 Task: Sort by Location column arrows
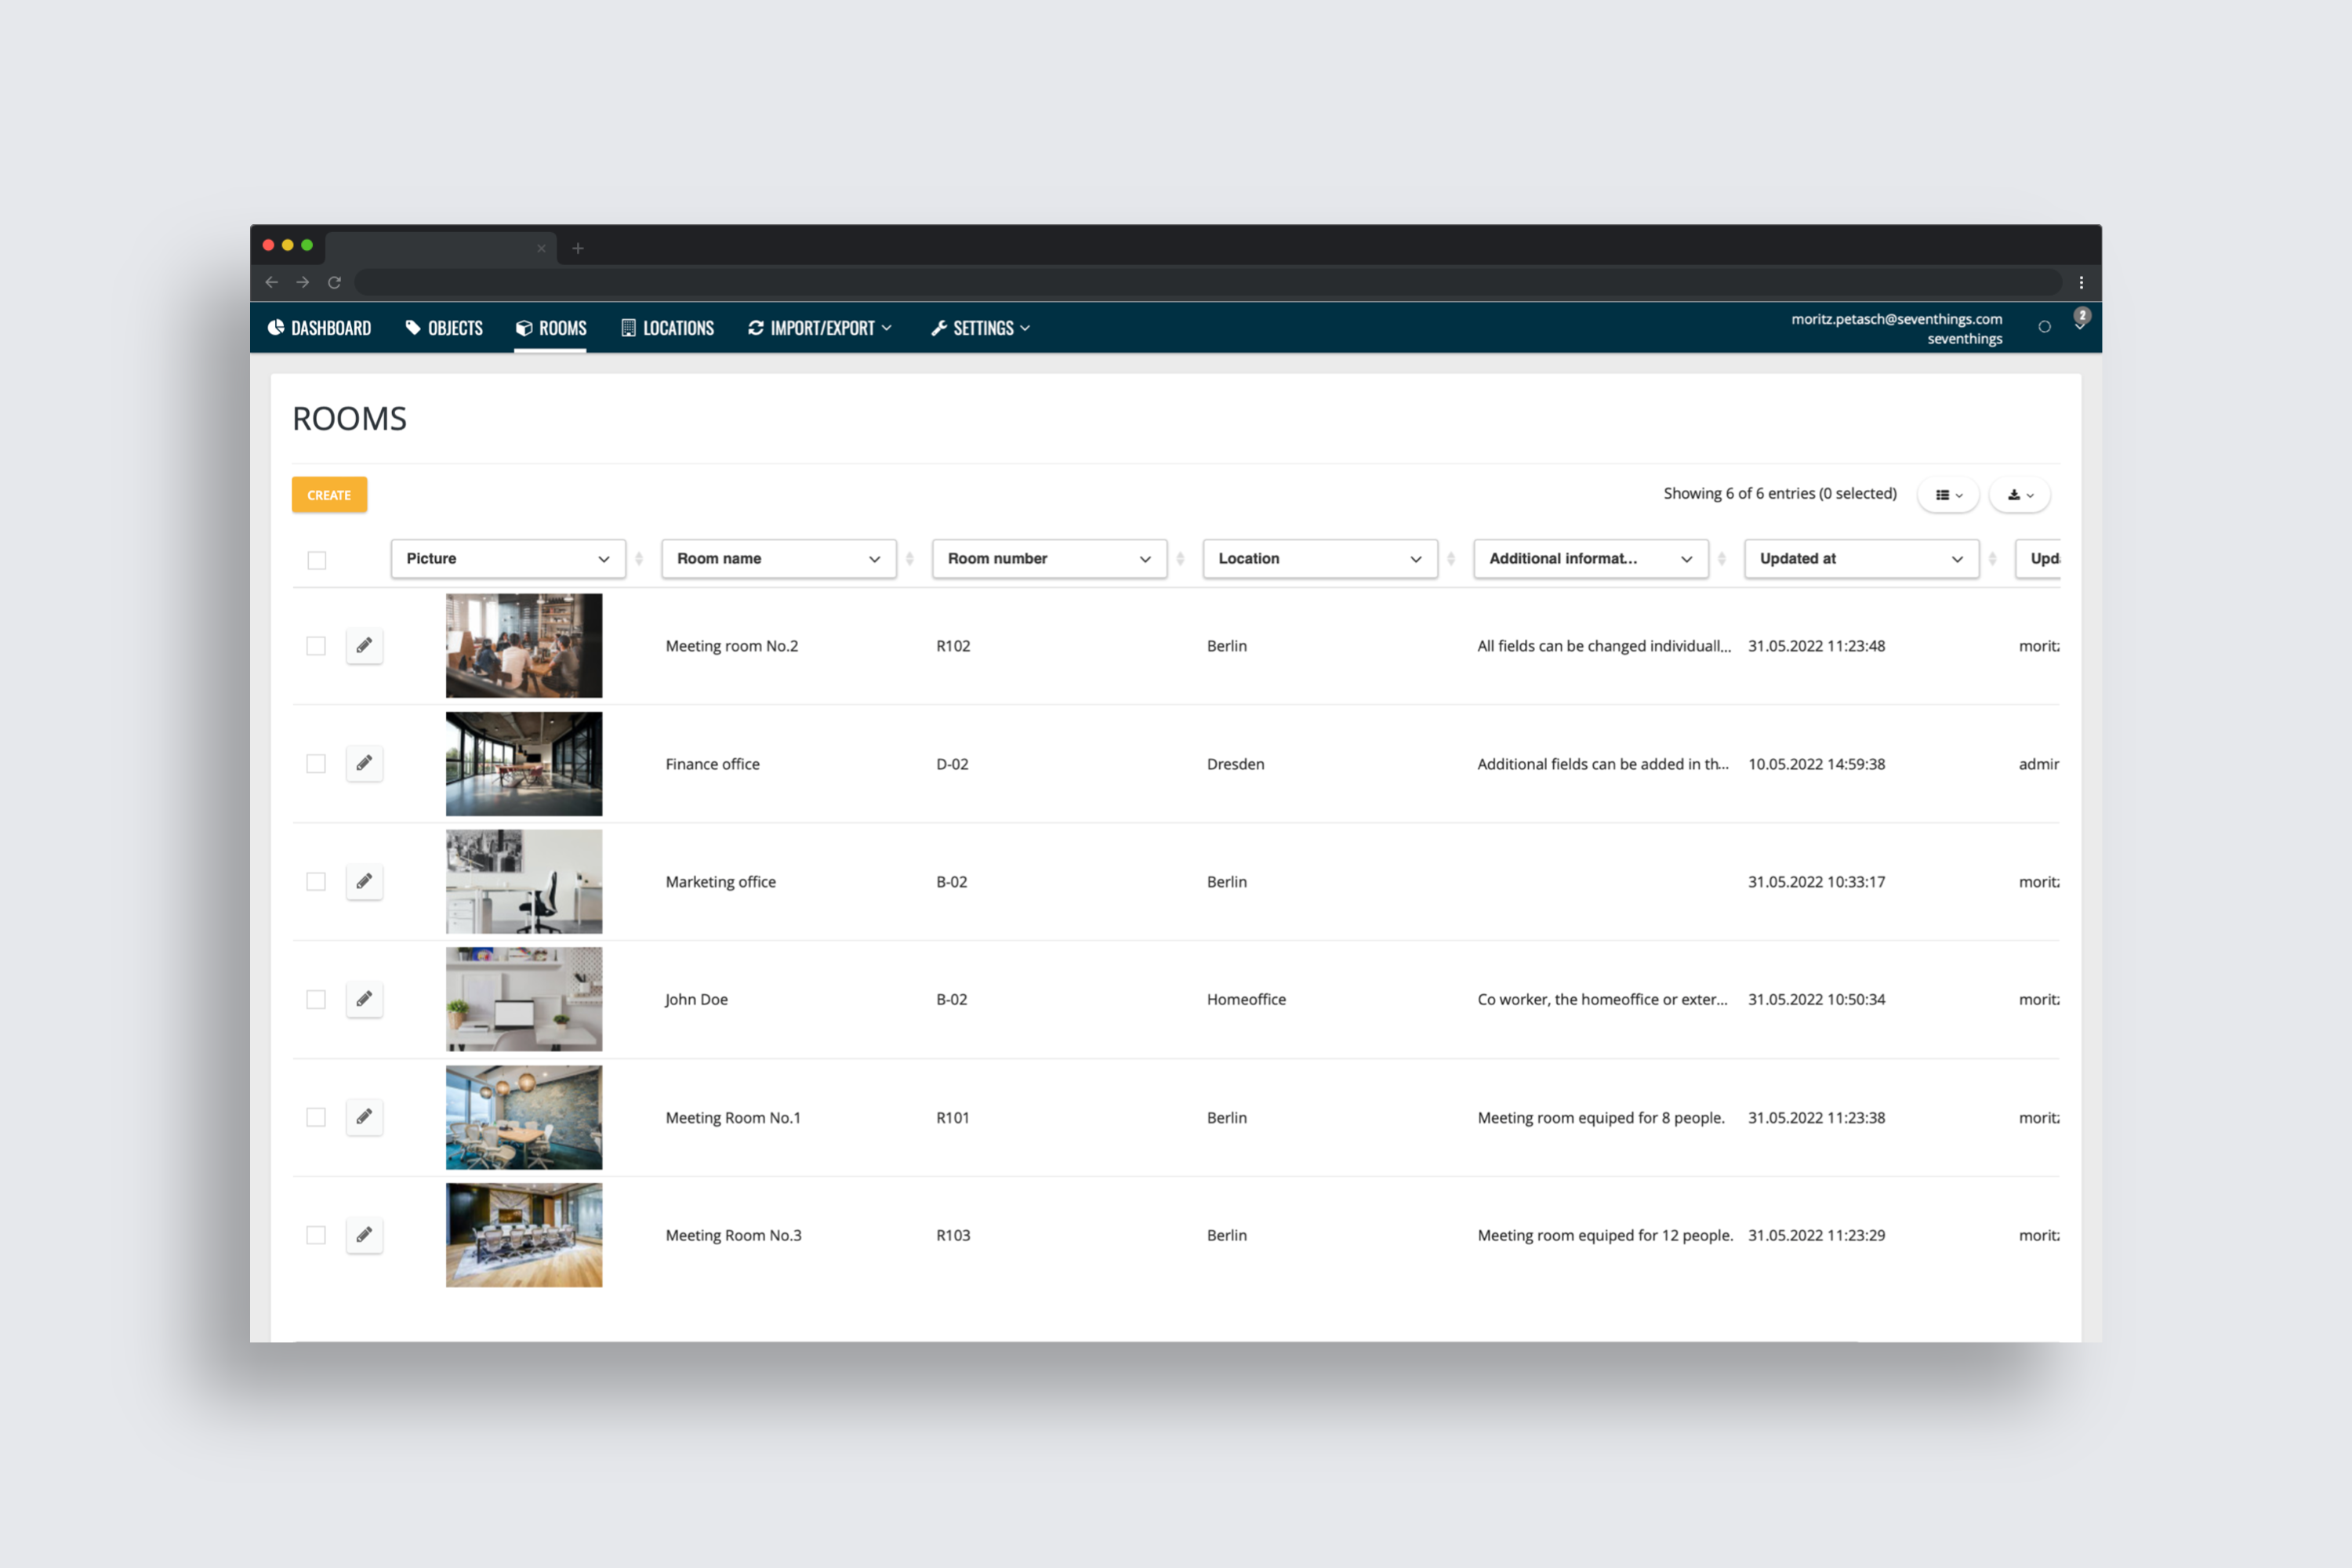(1451, 559)
